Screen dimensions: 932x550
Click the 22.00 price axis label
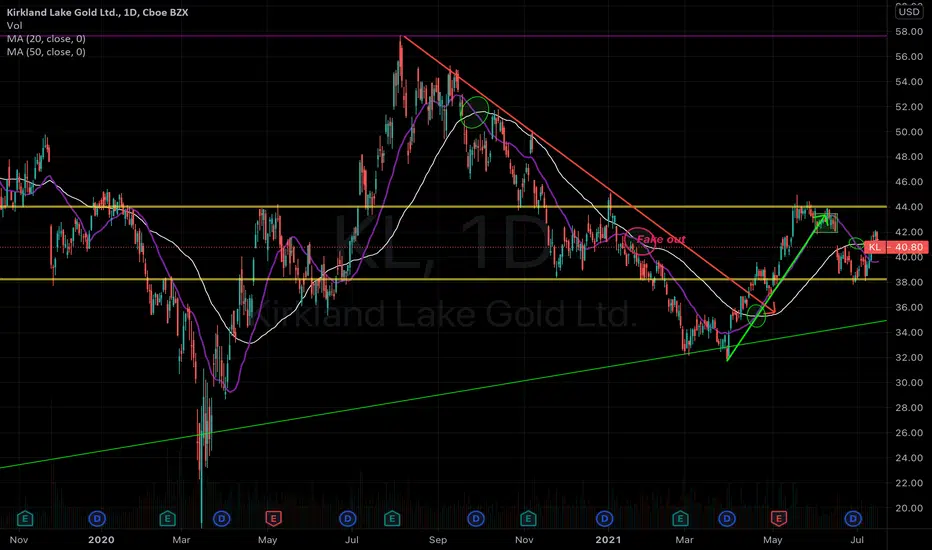pos(909,483)
